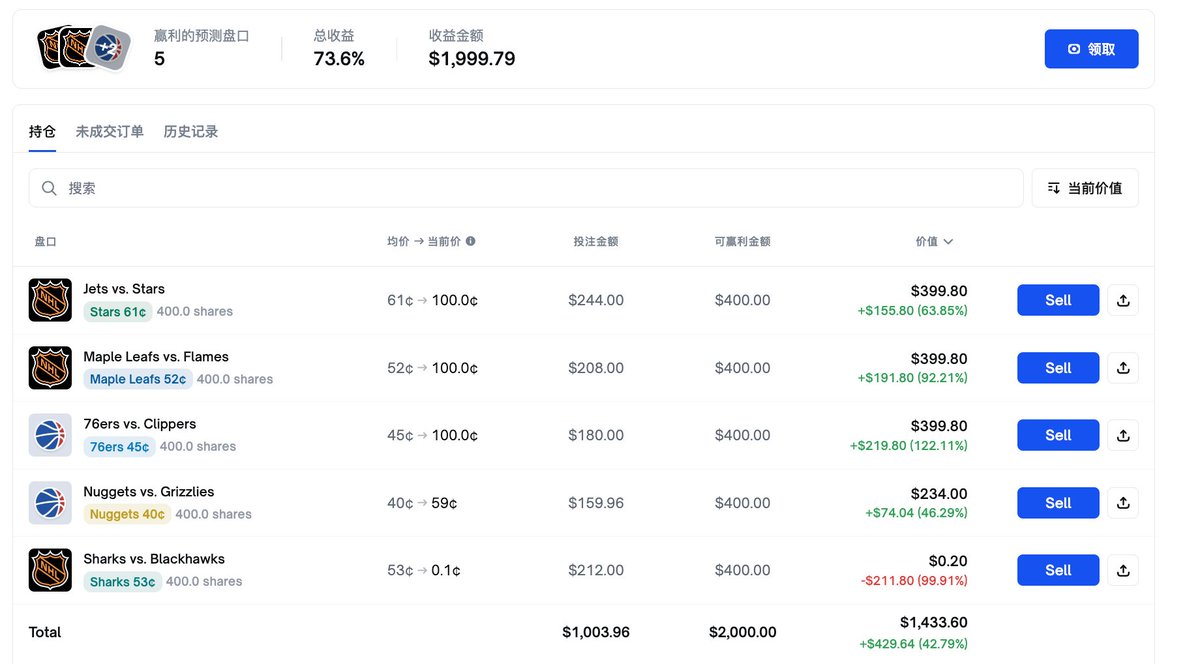Sell the Sharks vs. Blackhawks shares
Image resolution: width=1200 pixels, height=664 pixels.
[x=1058, y=570]
